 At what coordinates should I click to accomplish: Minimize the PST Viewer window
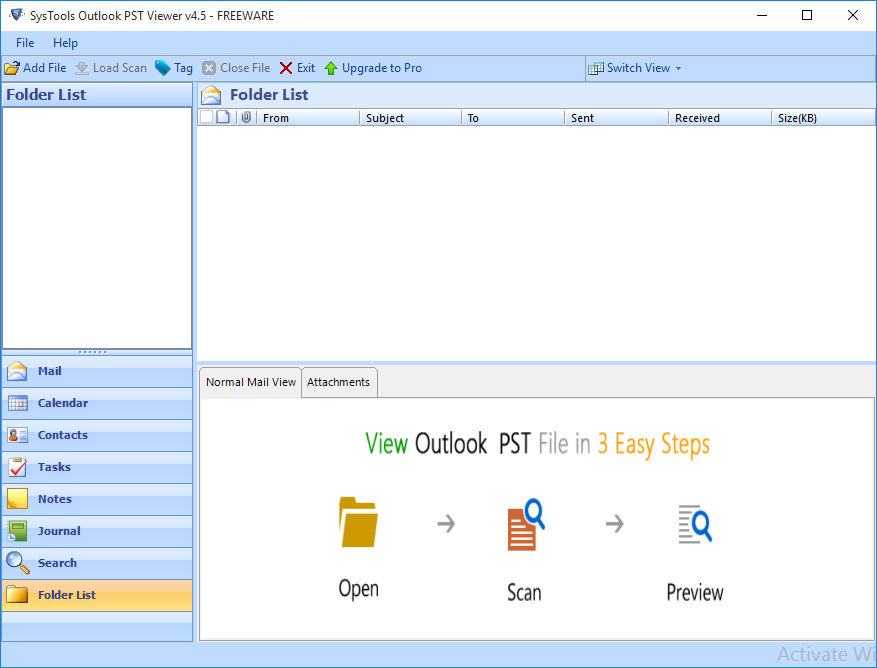[762, 15]
